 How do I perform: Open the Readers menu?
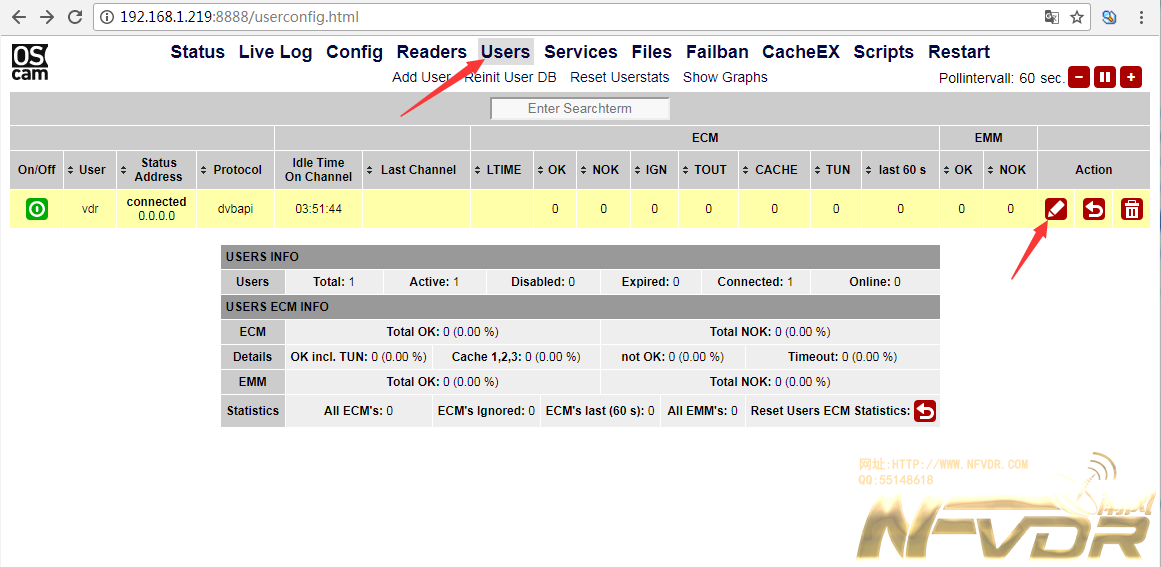431,52
